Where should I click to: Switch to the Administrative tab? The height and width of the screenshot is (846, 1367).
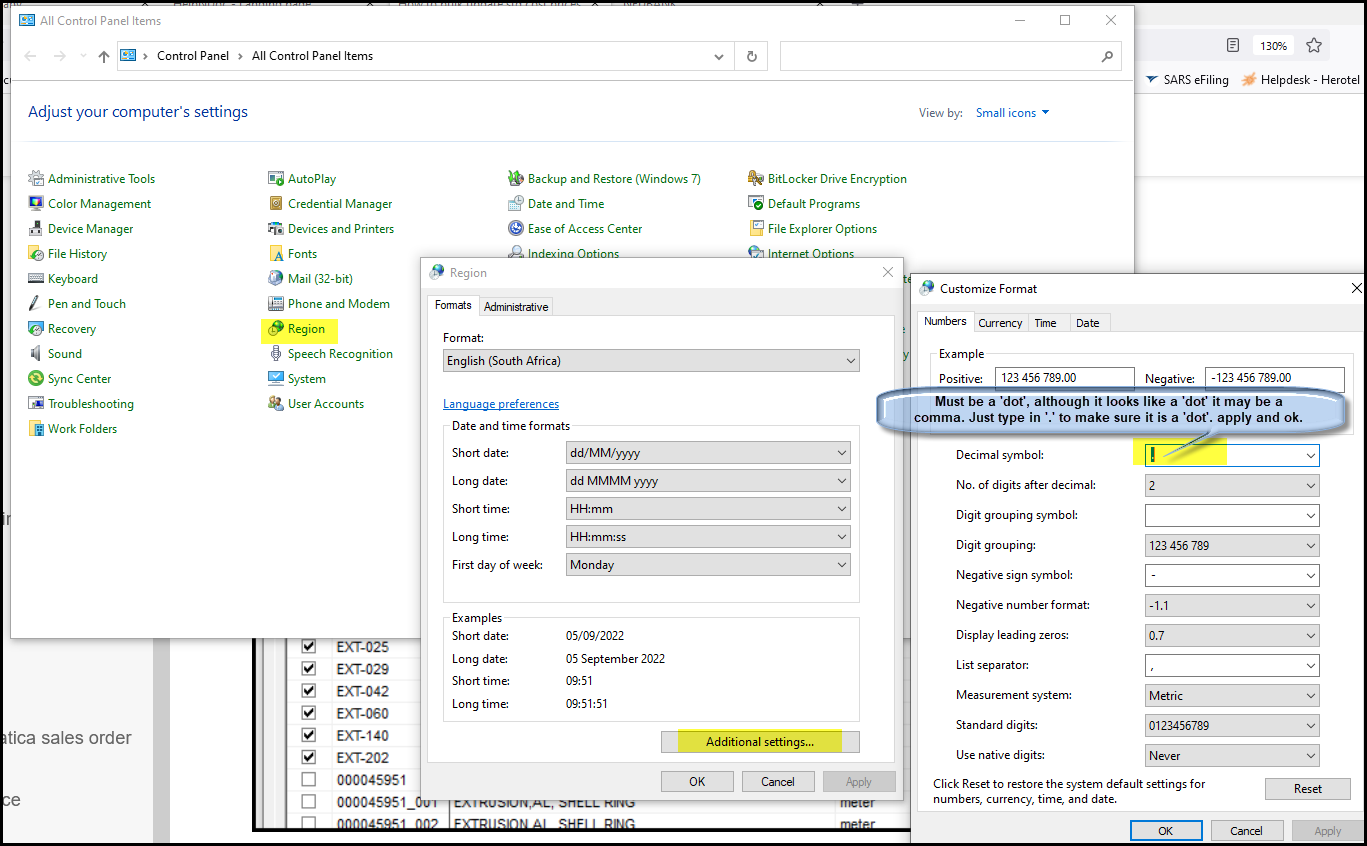pos(516,307)
